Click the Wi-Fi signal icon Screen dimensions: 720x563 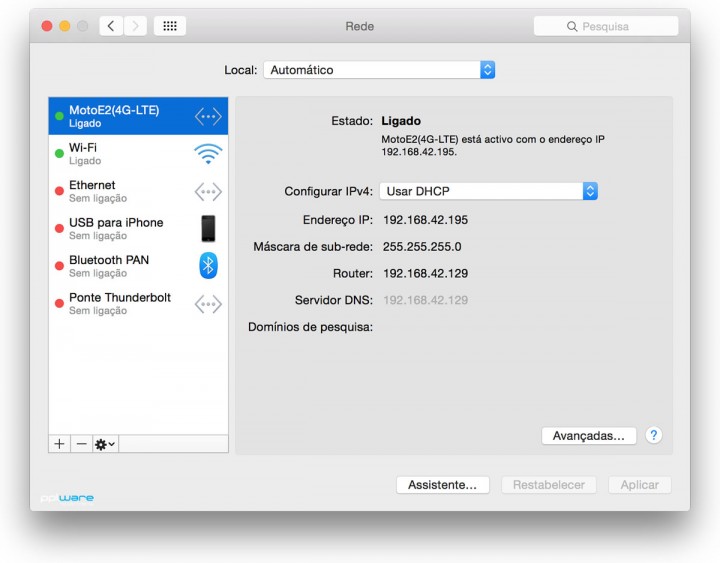click(x=208, y=154)
